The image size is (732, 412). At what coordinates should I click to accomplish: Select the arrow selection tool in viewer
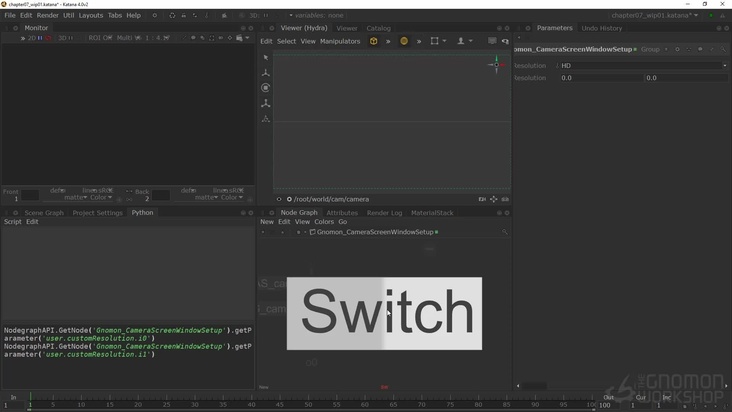(x=265, y=58)
